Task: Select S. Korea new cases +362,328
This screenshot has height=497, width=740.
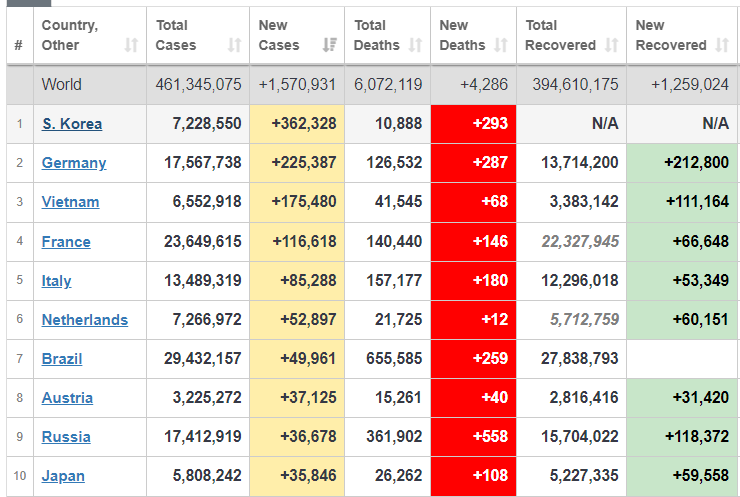Action: 304,124
